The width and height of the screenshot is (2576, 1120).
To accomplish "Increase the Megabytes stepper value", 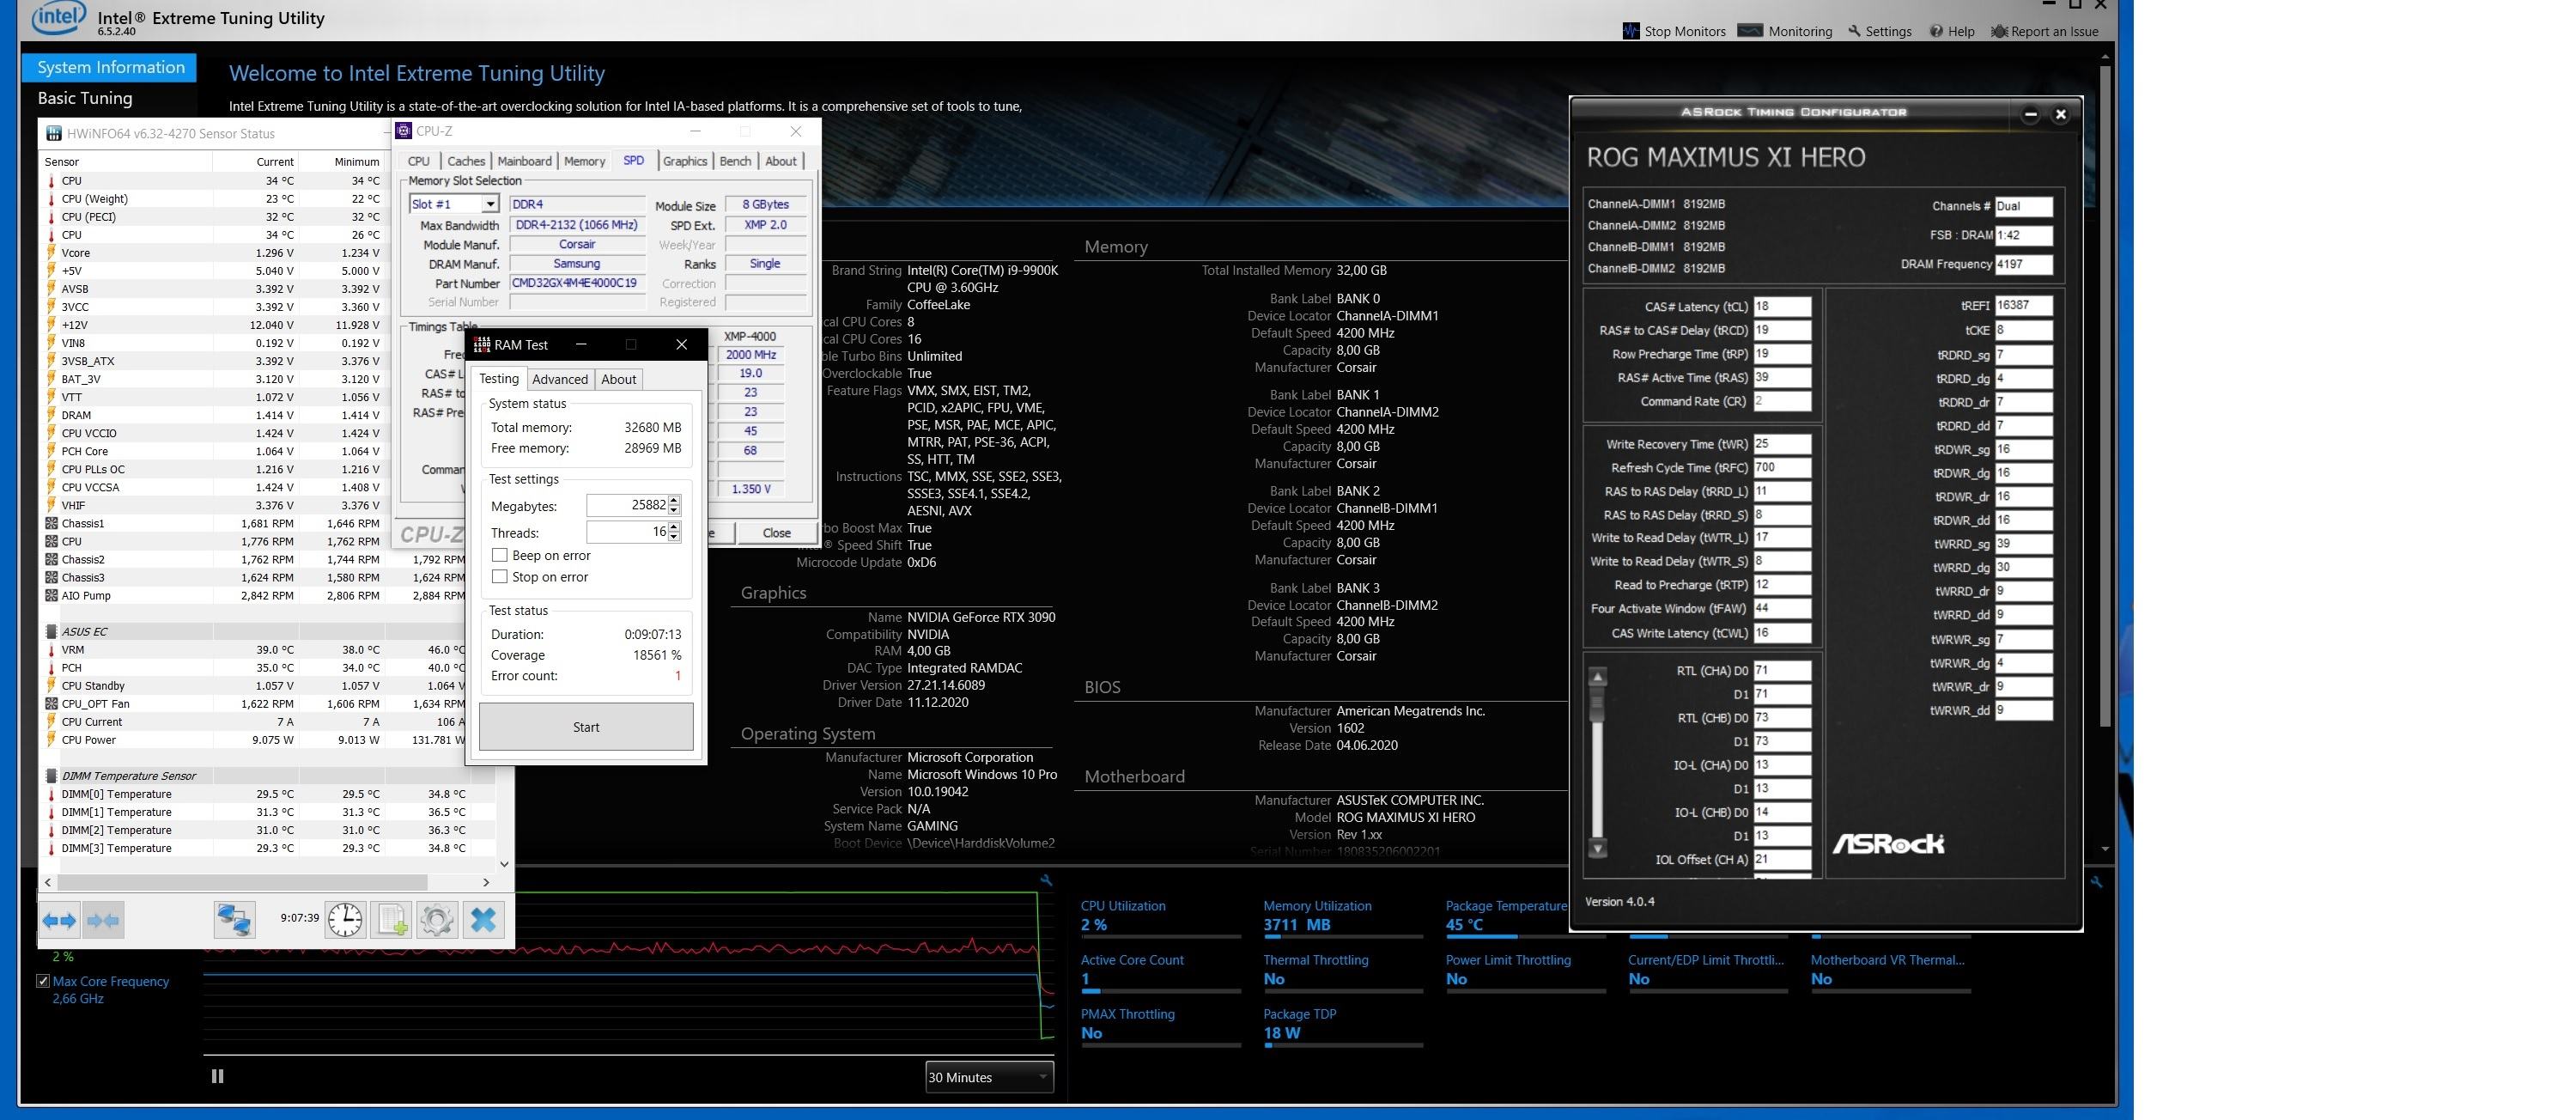I will [674, 501].
